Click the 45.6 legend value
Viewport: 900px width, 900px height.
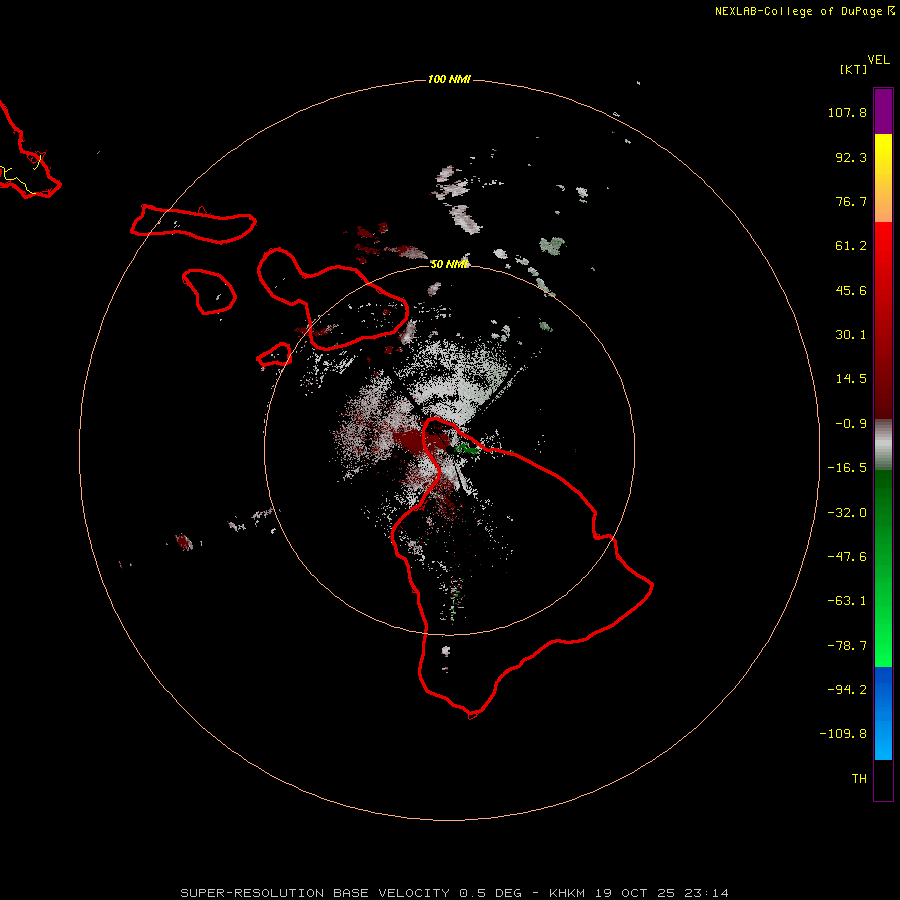[851, 290]
